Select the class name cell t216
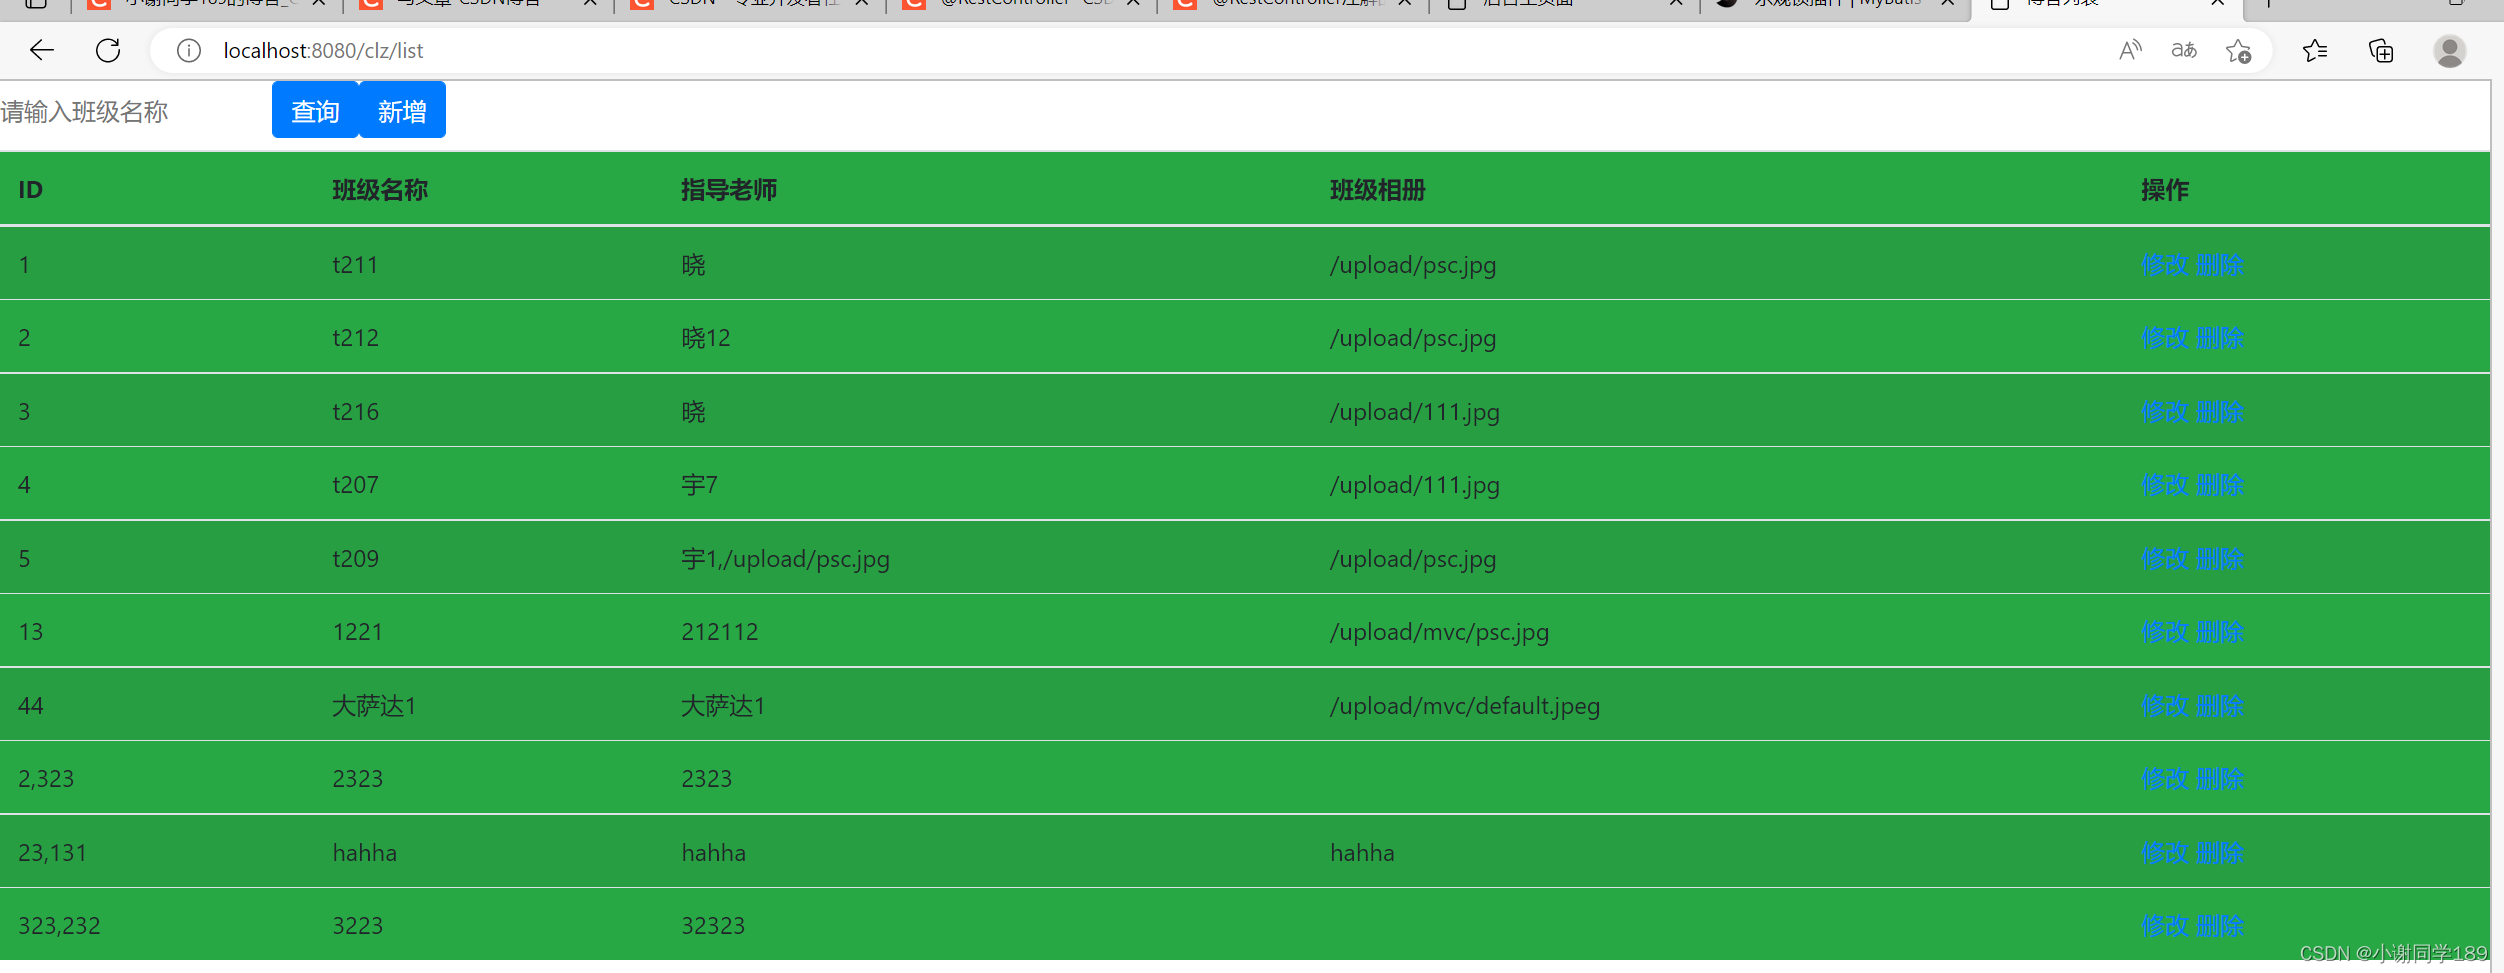 point(355,412)
